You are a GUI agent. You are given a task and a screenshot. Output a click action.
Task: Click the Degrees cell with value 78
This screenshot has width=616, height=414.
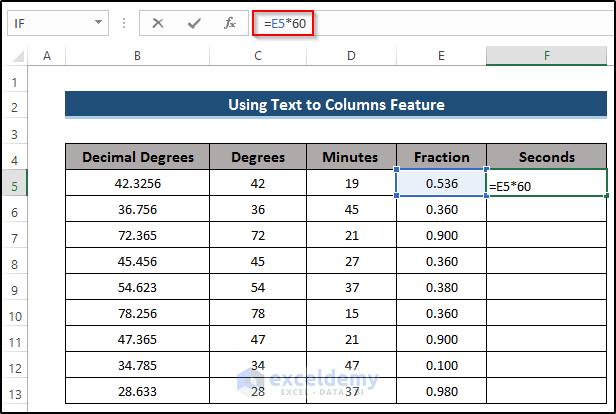coord(258,313)
